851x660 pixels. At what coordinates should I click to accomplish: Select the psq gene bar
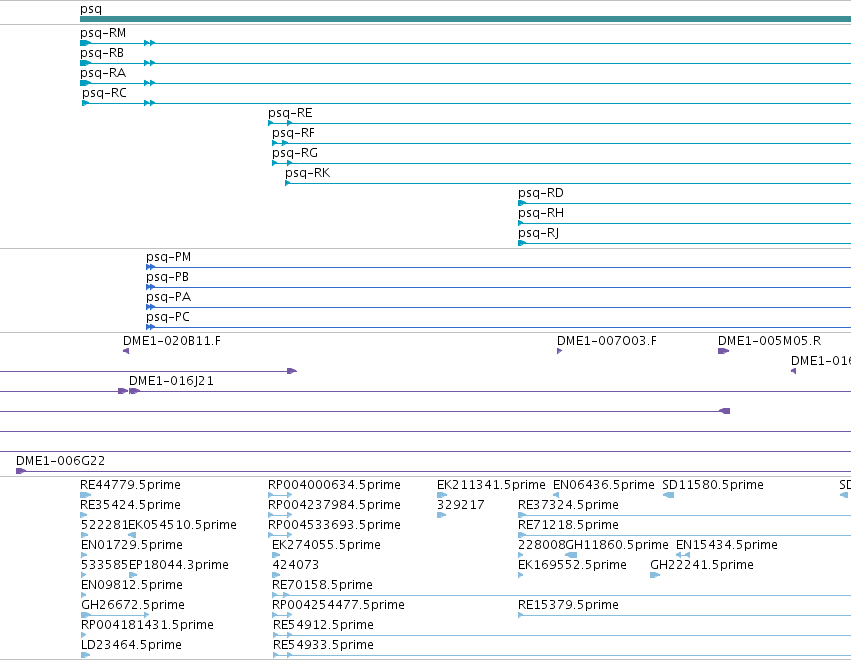(465, 19)
